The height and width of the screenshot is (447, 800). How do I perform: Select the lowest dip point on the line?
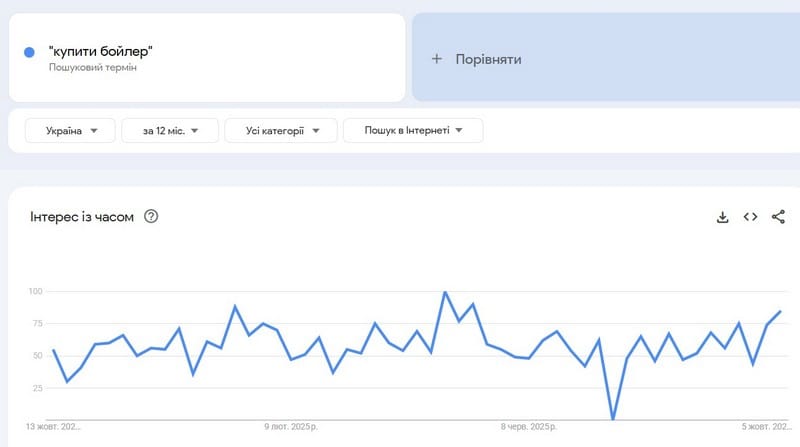613,418
